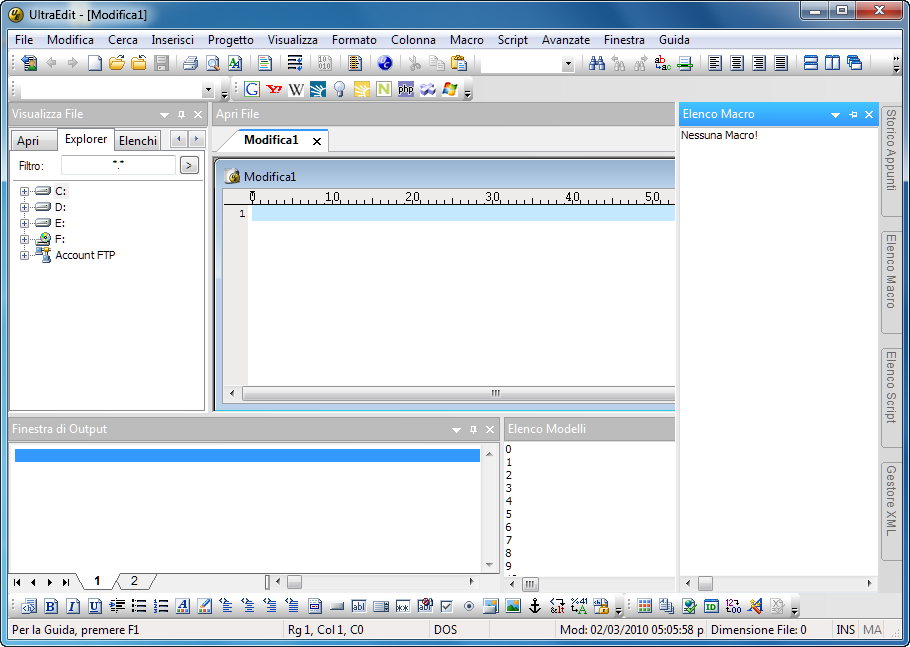
Task: Click the justify text alignment icon
Action: pyautogui.click(x=781, y=63)
